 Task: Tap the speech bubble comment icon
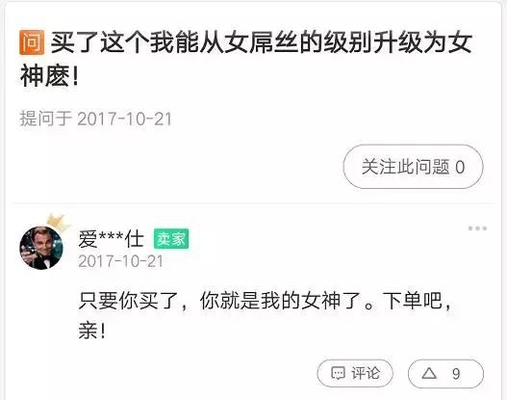pos(338,373)
